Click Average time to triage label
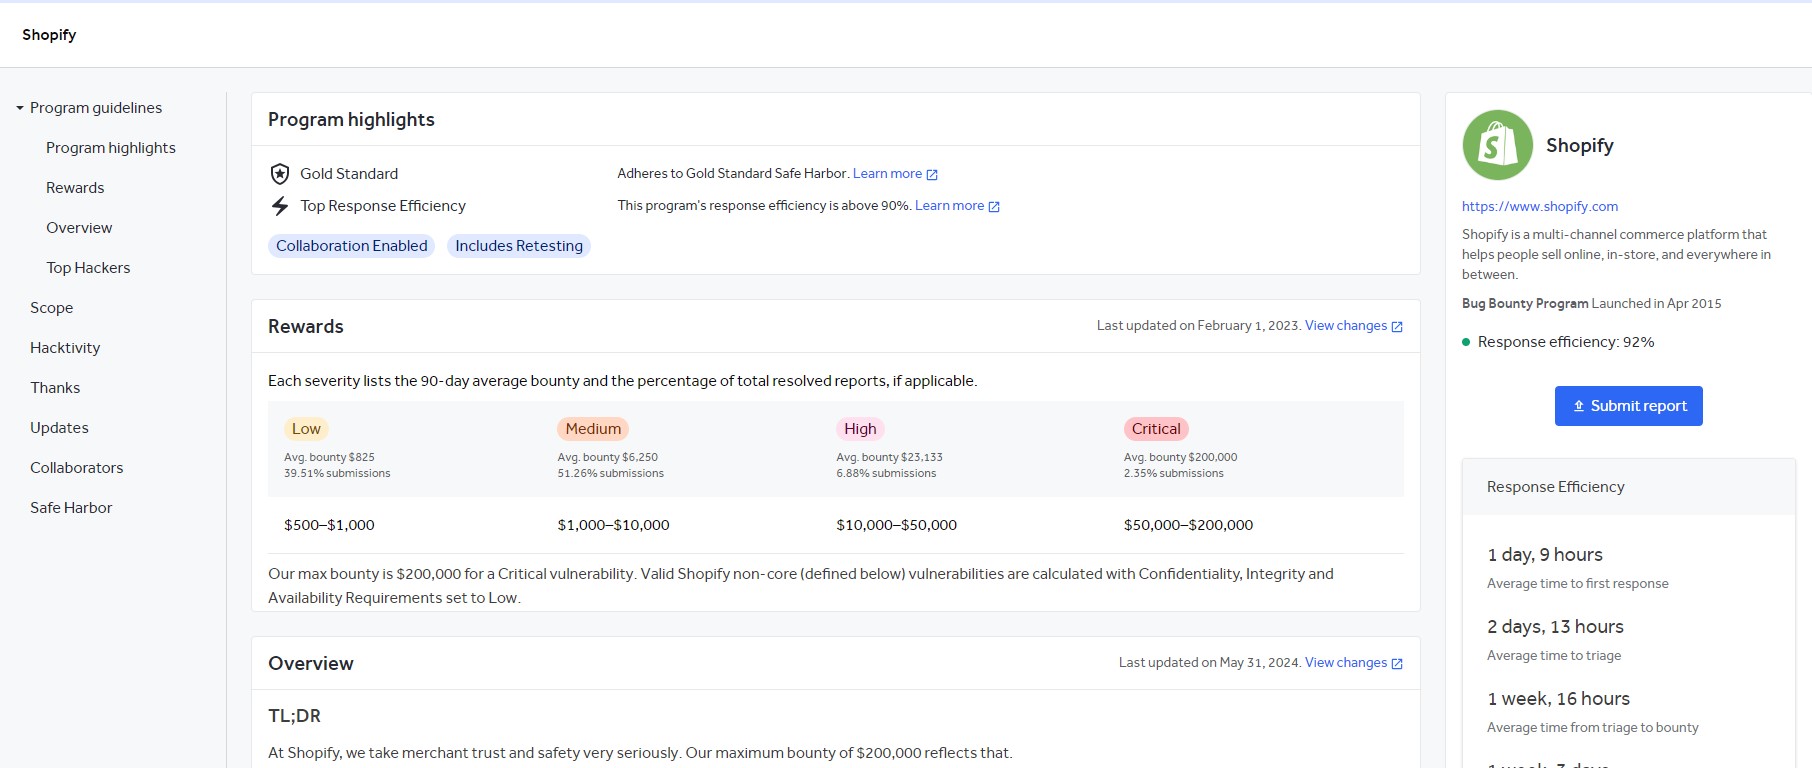The width and height of the screenshot is (1812, 768). (x=1554, y=656)
